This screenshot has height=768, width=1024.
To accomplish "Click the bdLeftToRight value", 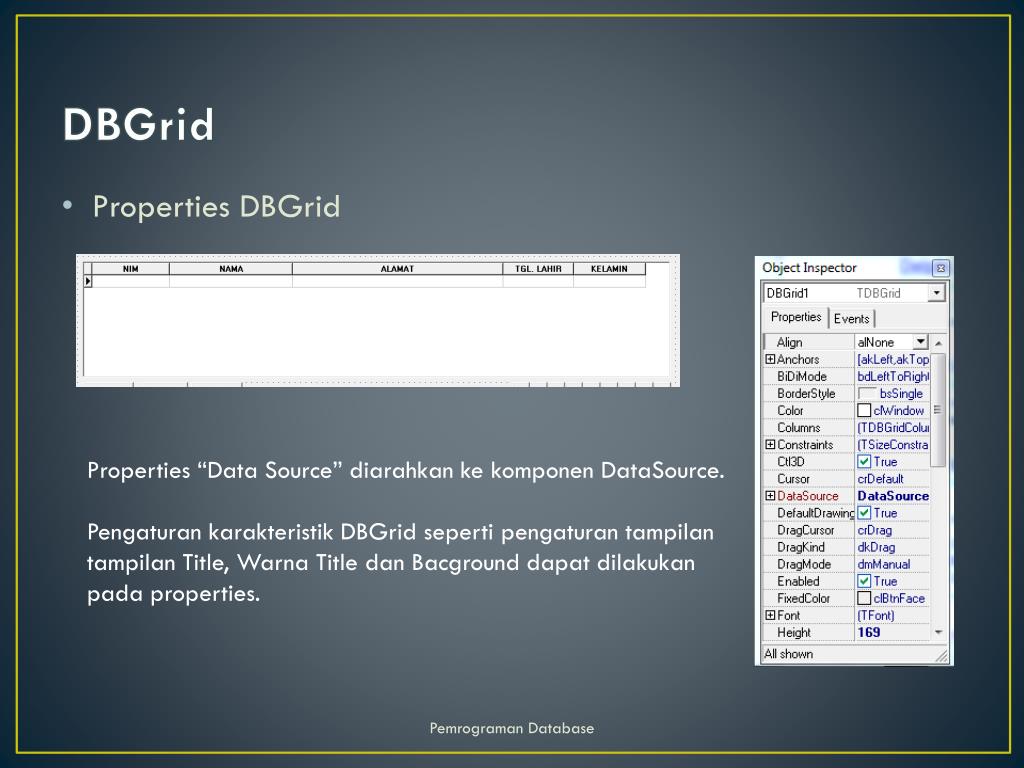I will pos(893,376).
